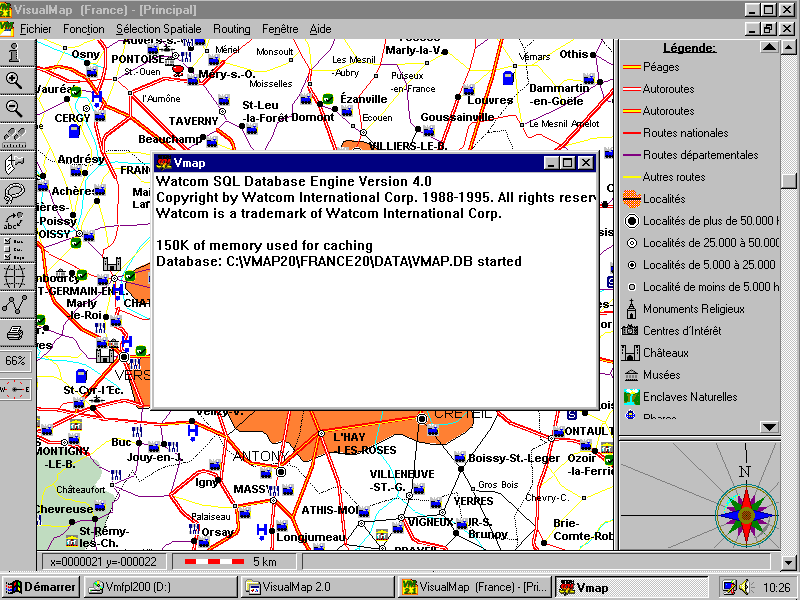800x600 pixels.
Task: Click the Vmap title bar SQL icon
Action: (x=164, y=163)
